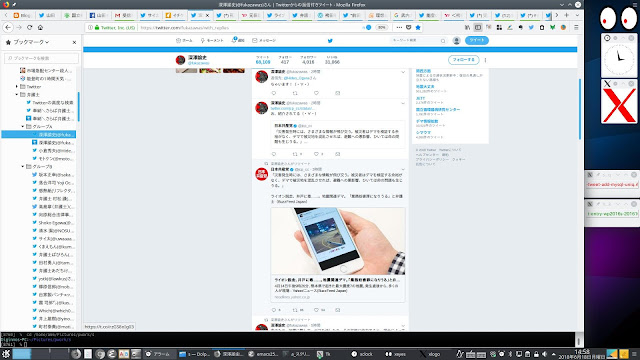Viewport: 640px width, 360px height.
Task: Click the xclock taskbar entry
Action: coord(362,354)
